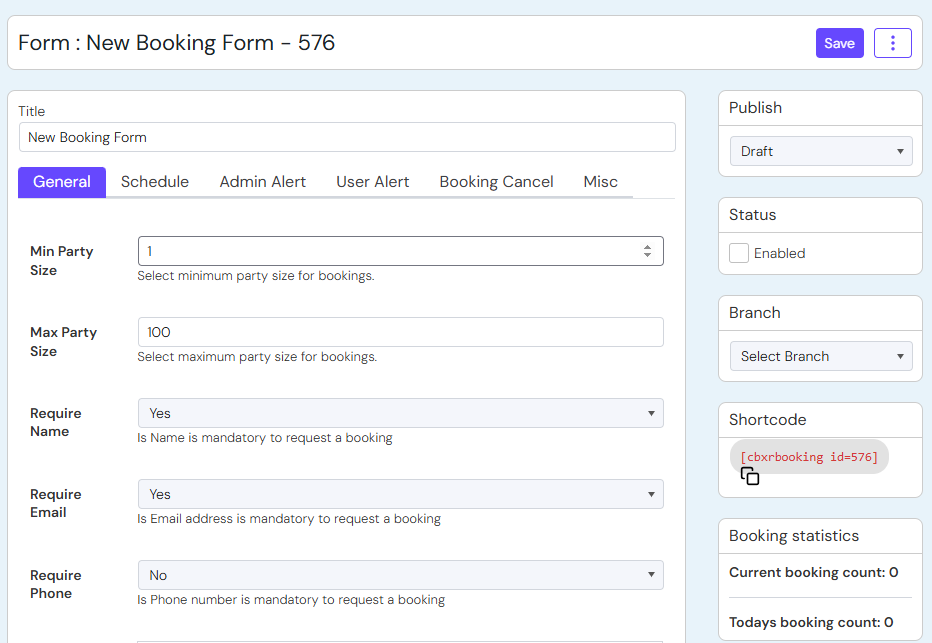The width and height of the screenshot is (932, 643).
Task: Click the Require Phone label
Action: click(x=56, y=584)
